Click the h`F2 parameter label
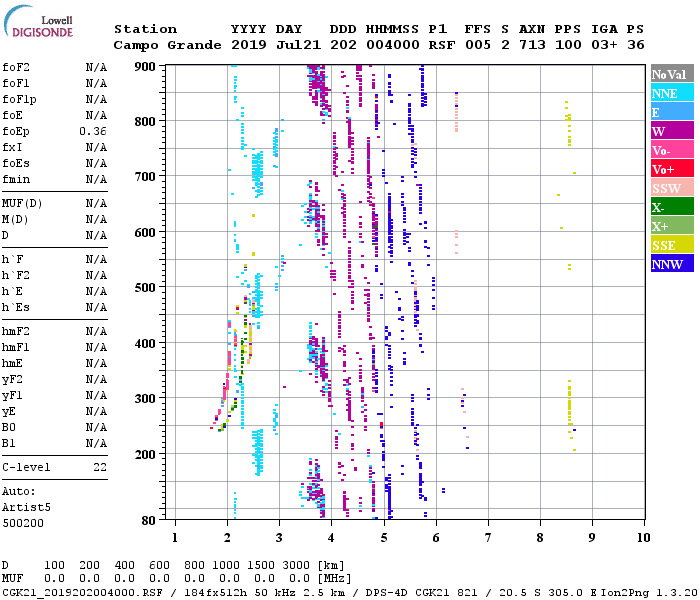700x600 pixels. [x=16, y=275]
